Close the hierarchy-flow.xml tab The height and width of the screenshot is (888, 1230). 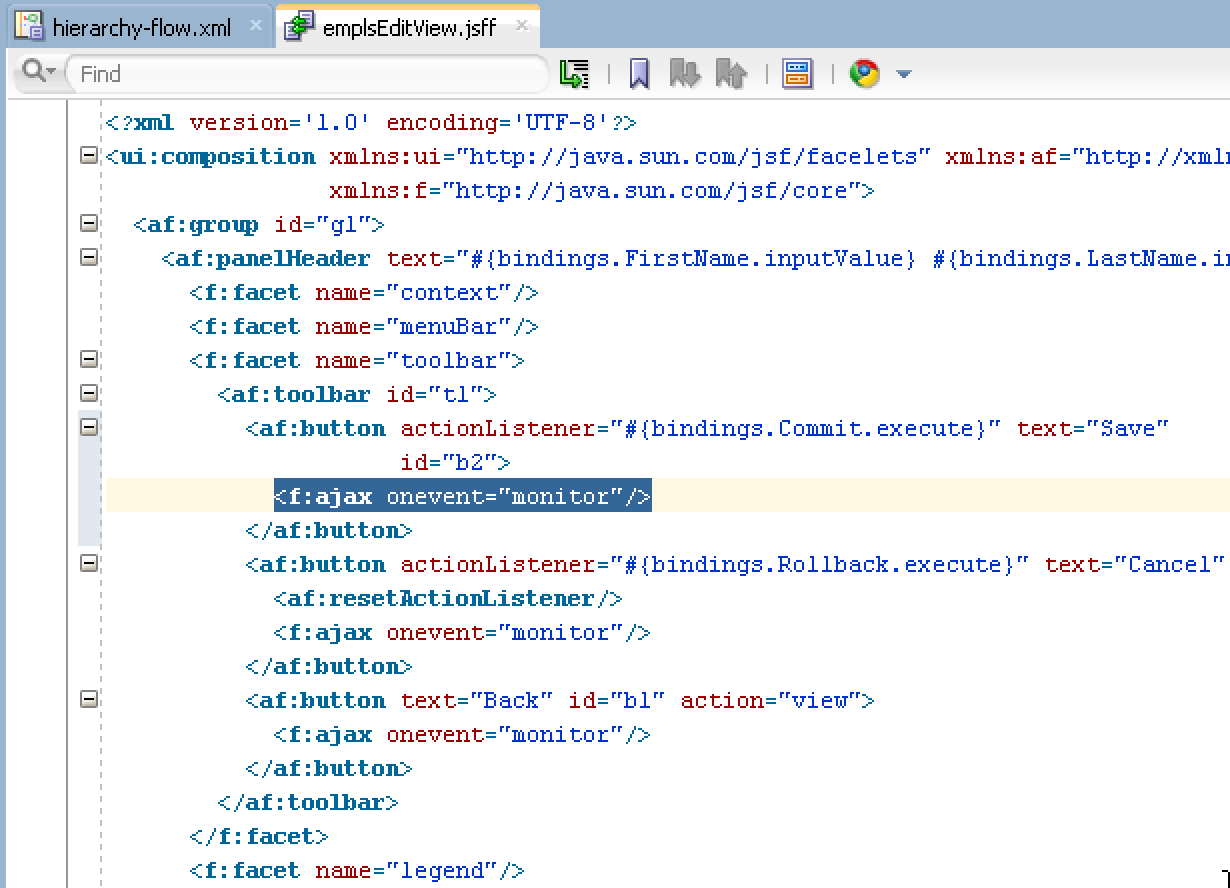[255, 26]
